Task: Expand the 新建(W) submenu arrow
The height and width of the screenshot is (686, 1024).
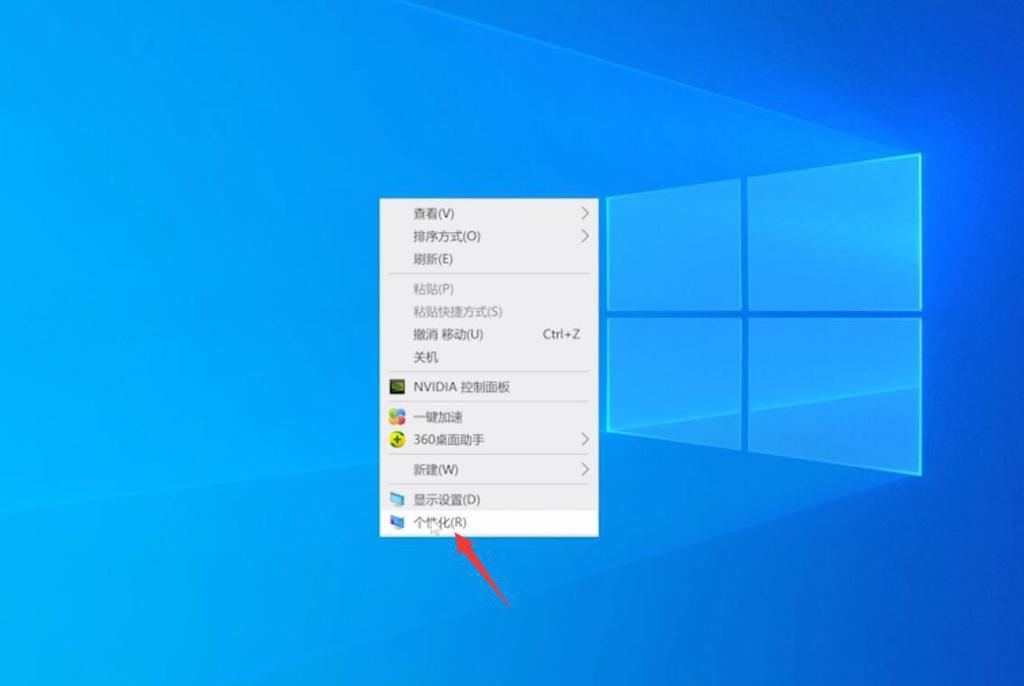Action: click(584, 469)
